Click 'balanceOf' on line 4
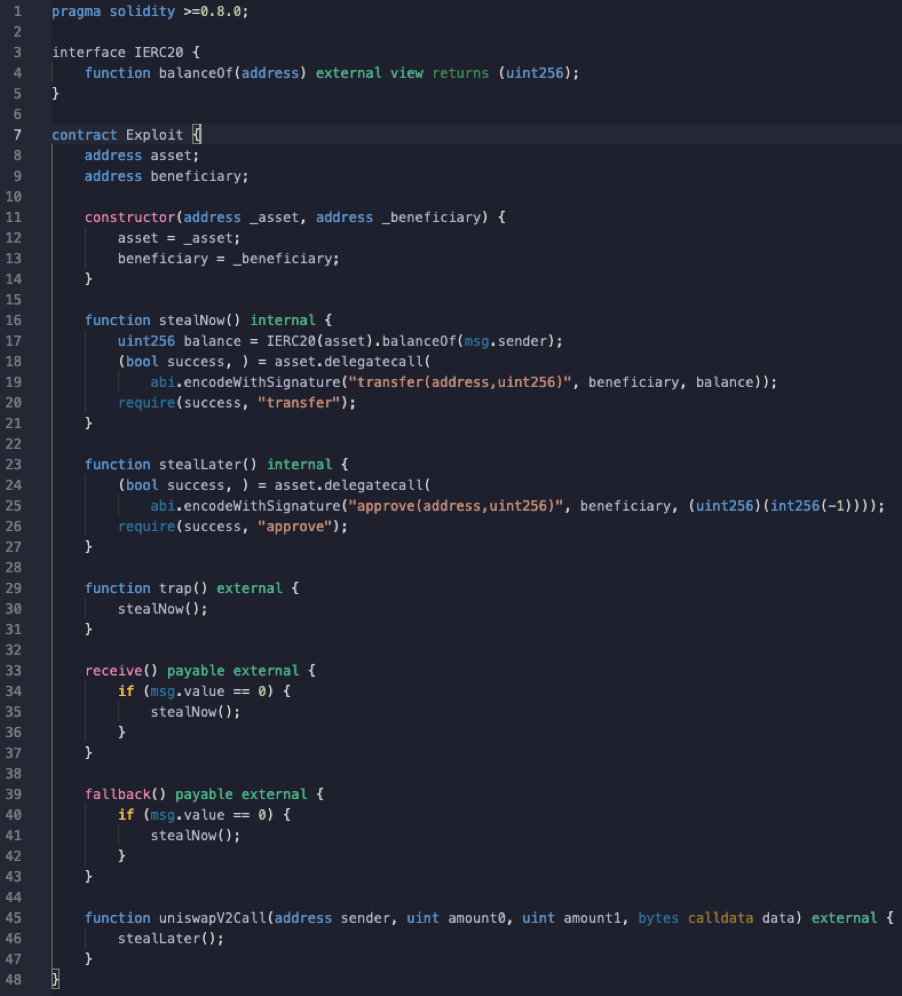The height and width of the screenshot is (996, 902). click(196, 73)
